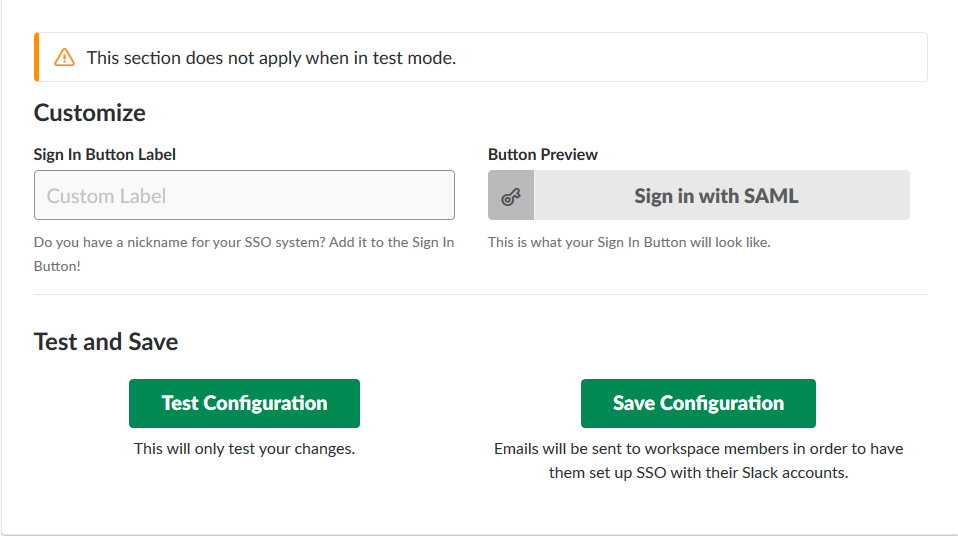Viewport: 958px width, 536px height.
Task: Click the Customize section heading
Action: [x=90, y=113]
